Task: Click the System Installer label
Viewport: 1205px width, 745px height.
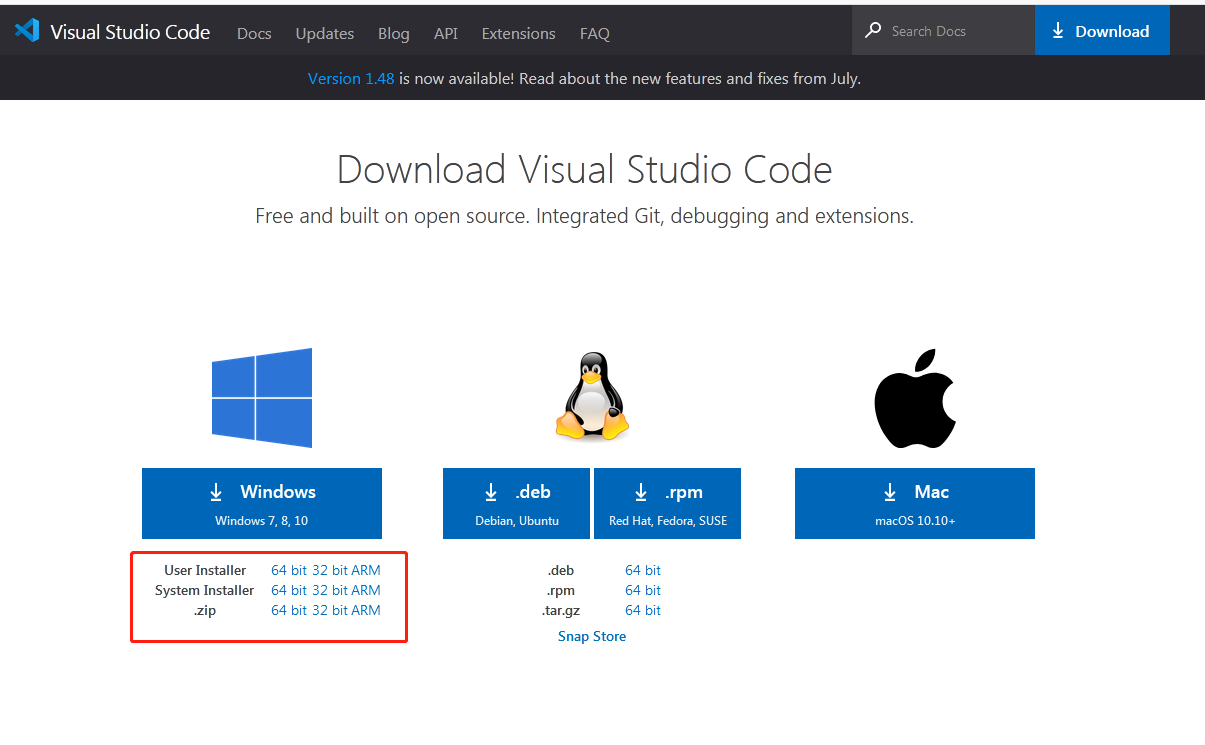Action: (x=205, y=590)
